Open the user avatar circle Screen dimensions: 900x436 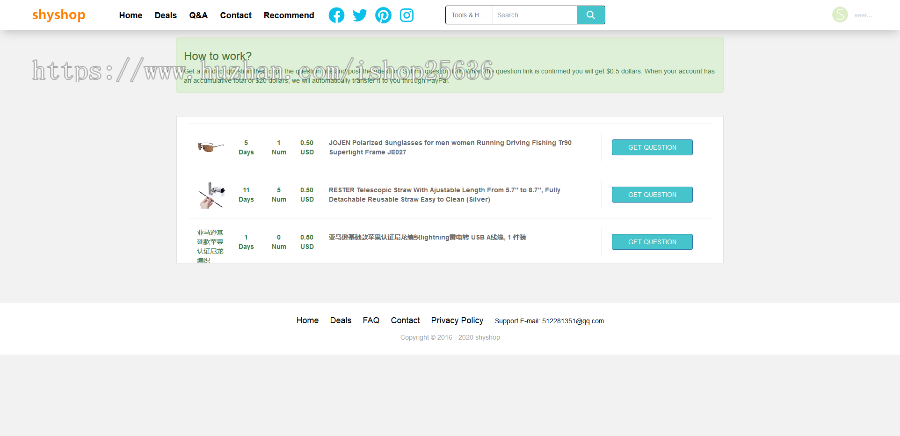click(x=840, y=15)
